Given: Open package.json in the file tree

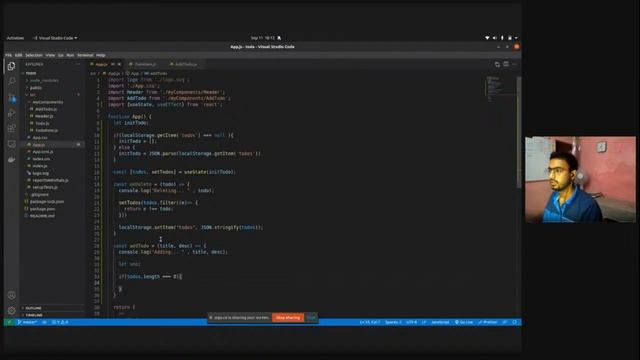Looking at the screenshot, I should 42,209.
